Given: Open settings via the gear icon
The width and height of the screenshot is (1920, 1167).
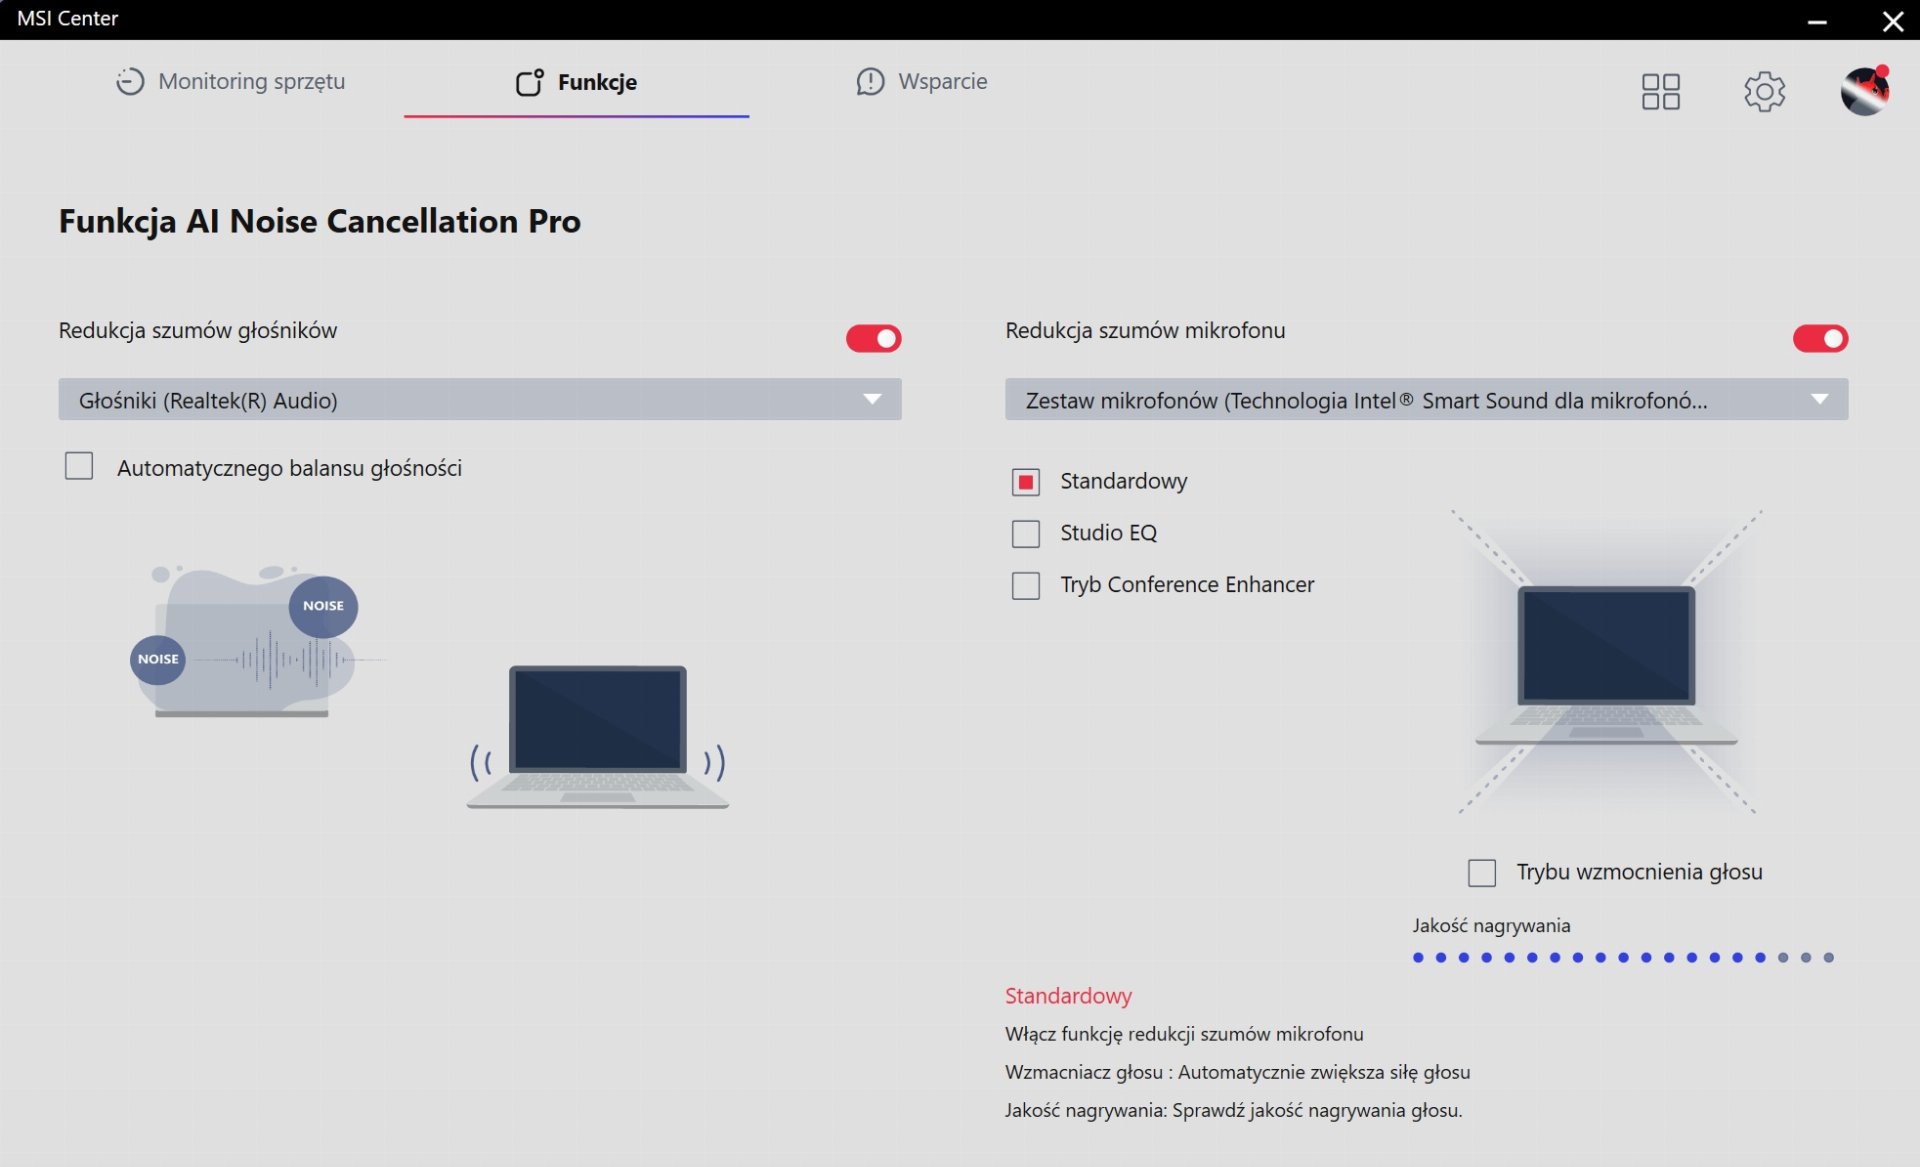Looking at the screenshot, I should coord(1764,92).
